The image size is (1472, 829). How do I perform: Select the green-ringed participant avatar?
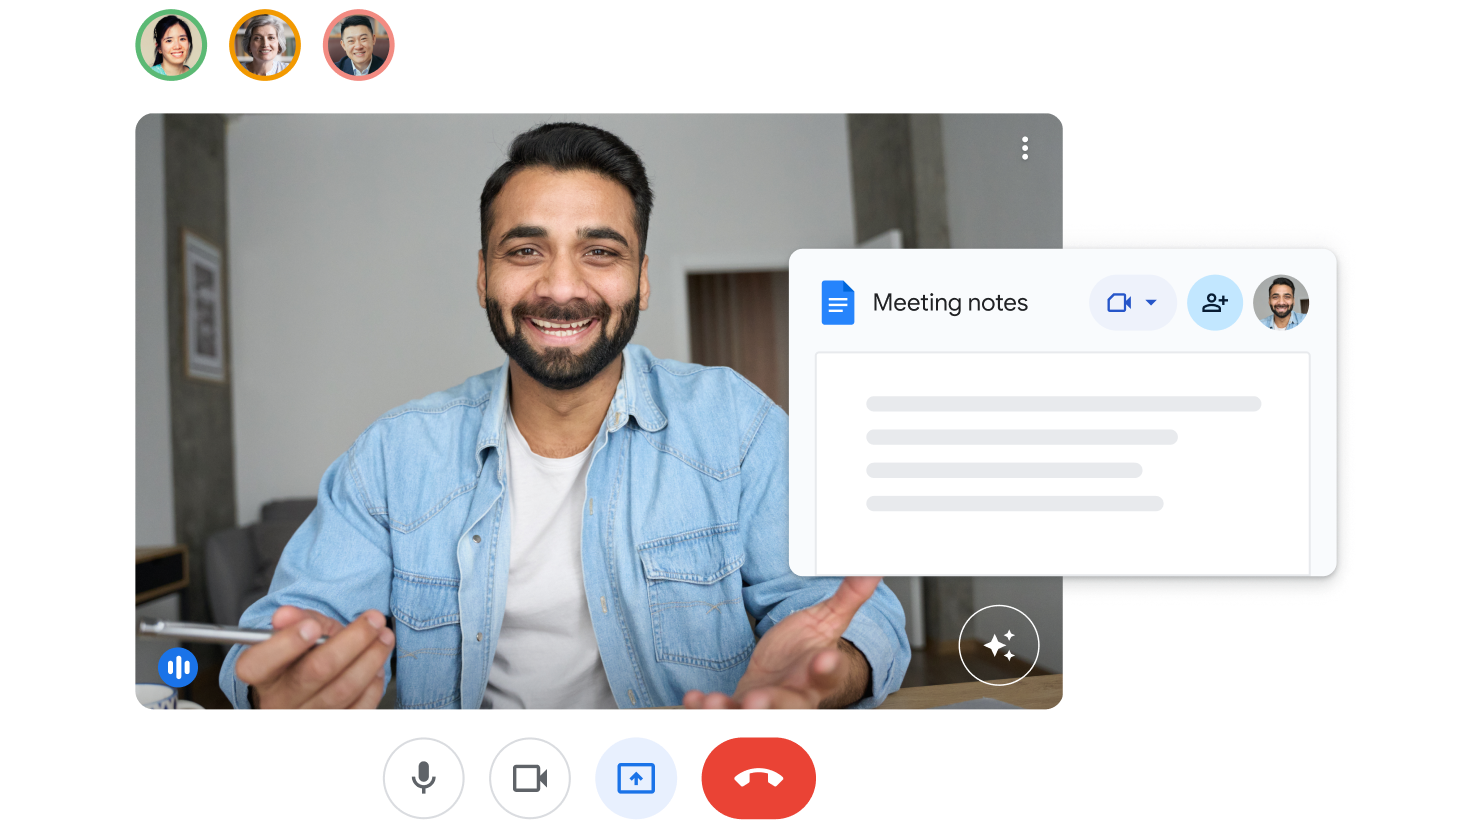click(x=171, y=45)
